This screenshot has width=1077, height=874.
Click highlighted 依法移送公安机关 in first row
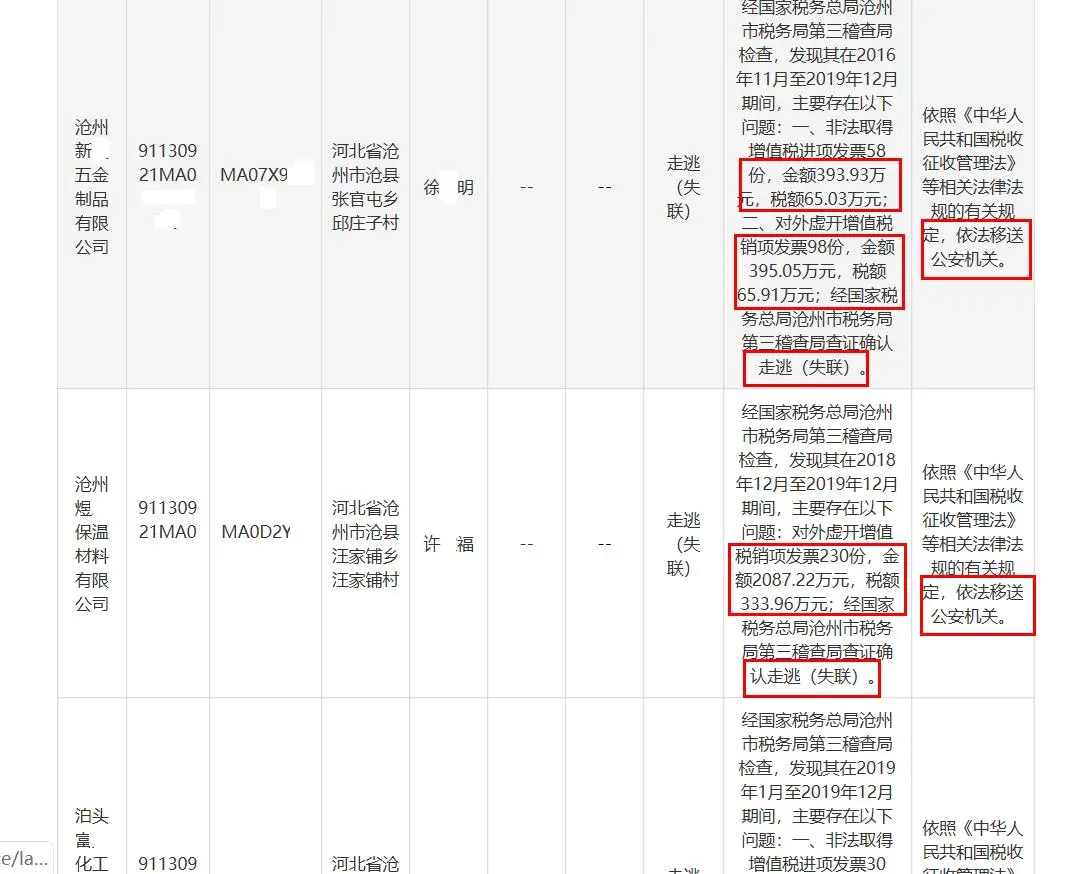pos(976,250)
